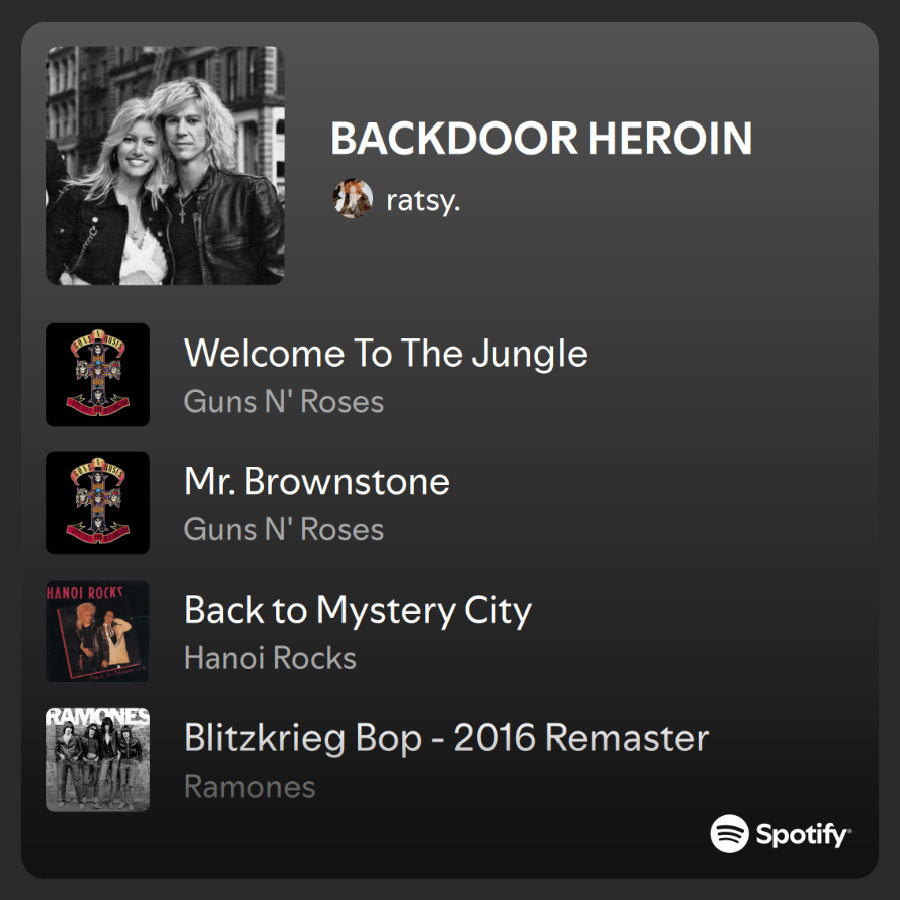Image resolution: width=900 pixels, height=900 pixels.
Task: Open the Hanoi Rocks artist name
Action: (270, 658)
